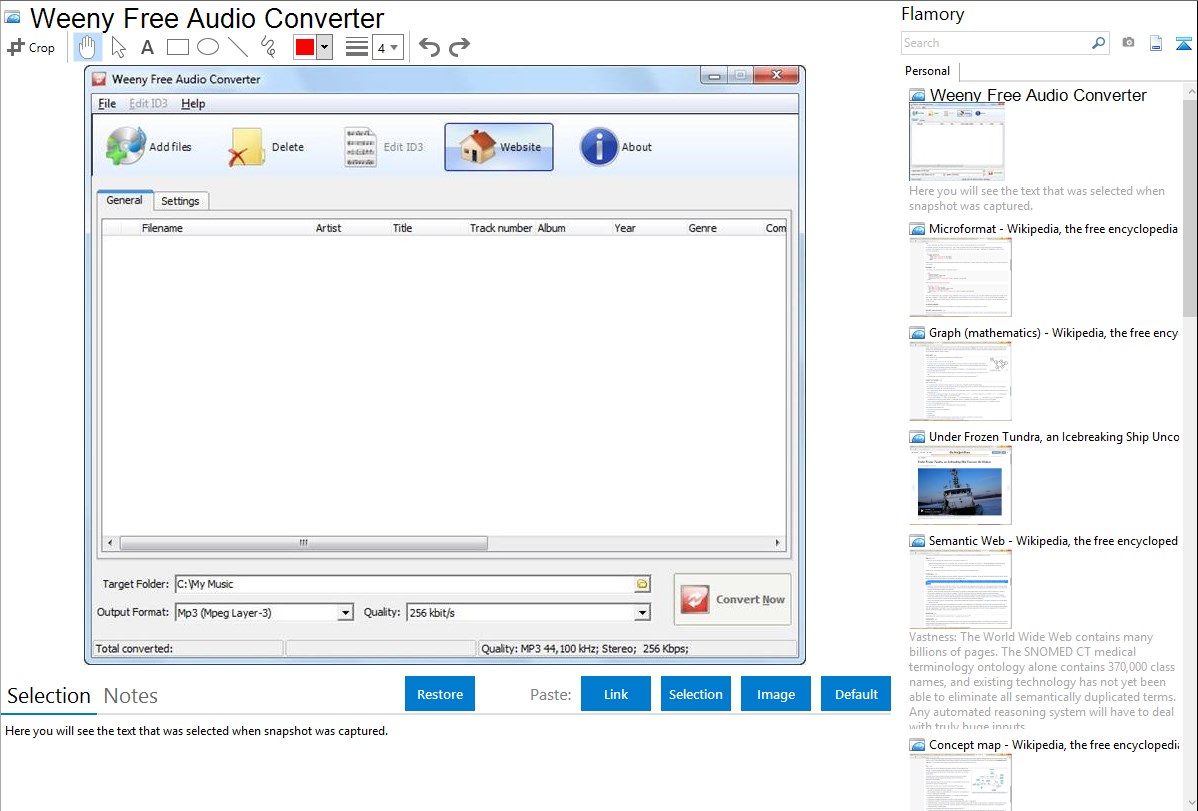Switch to the Notes tab
Screen dimensions: 1198x811
point(131,696)
